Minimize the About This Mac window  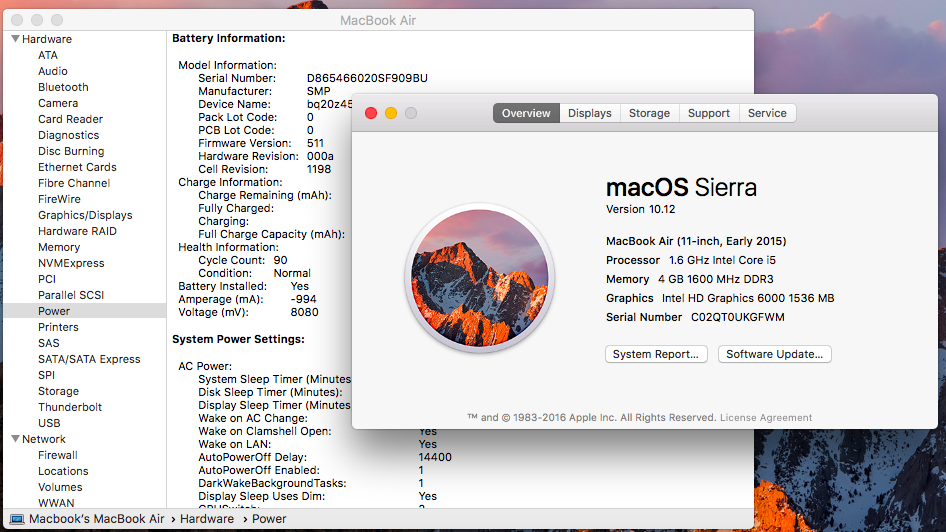pos(391,113)
